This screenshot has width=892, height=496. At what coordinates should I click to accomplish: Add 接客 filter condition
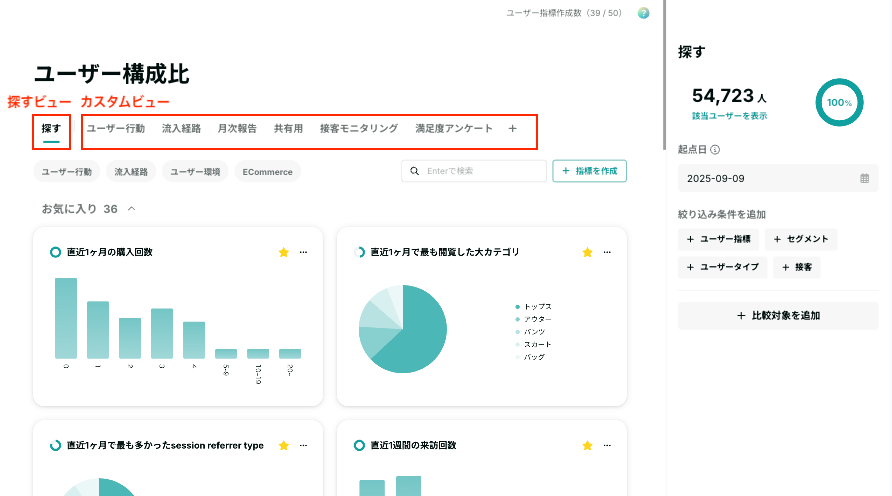coord(796,267)
